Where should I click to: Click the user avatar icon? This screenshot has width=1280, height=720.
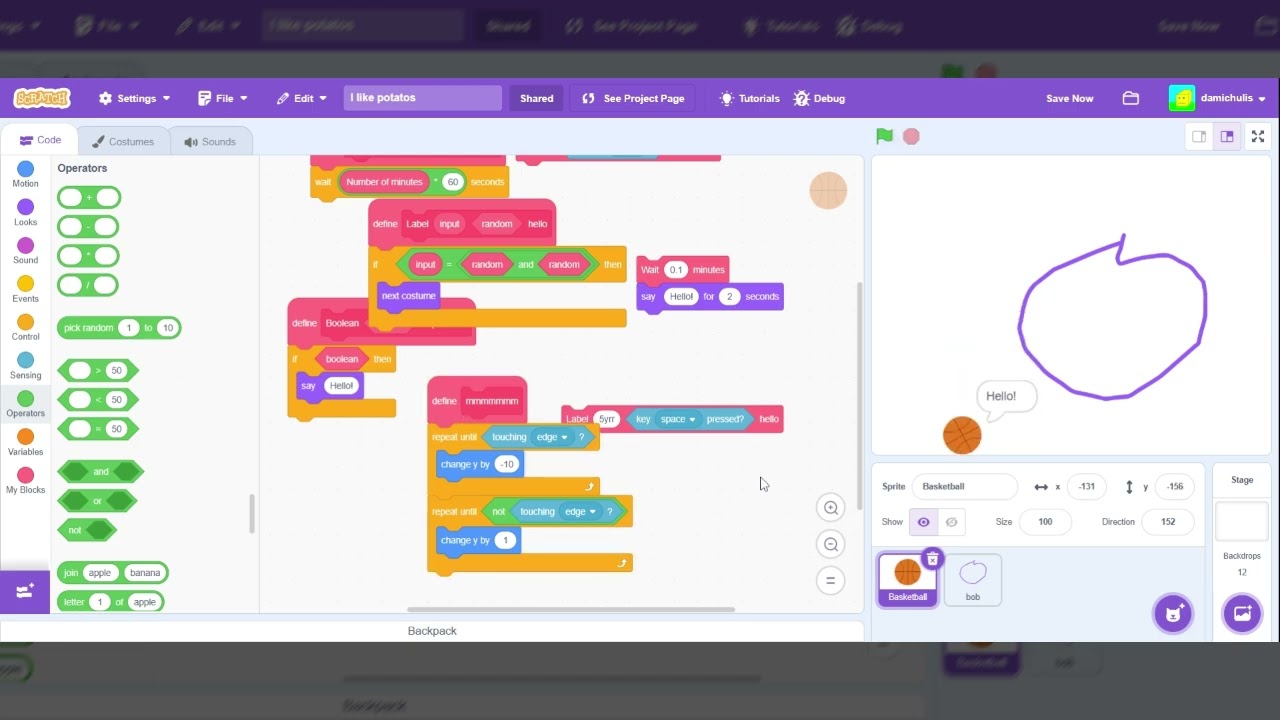[x=1182, y=98]
